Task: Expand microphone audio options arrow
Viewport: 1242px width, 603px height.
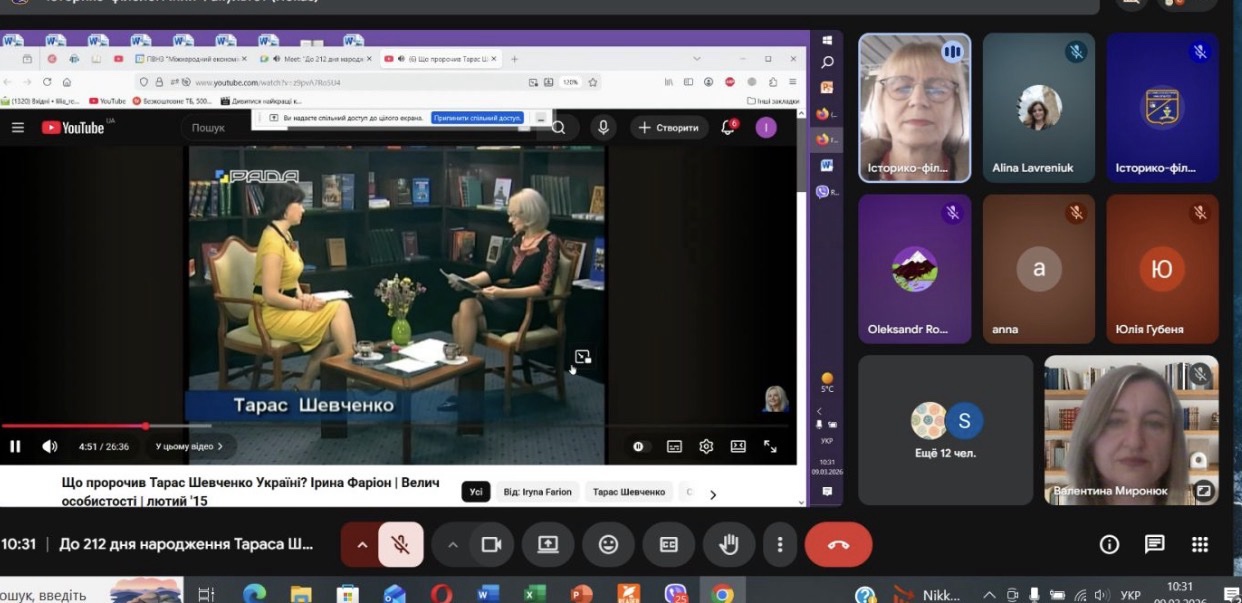Action: (362, 545)
